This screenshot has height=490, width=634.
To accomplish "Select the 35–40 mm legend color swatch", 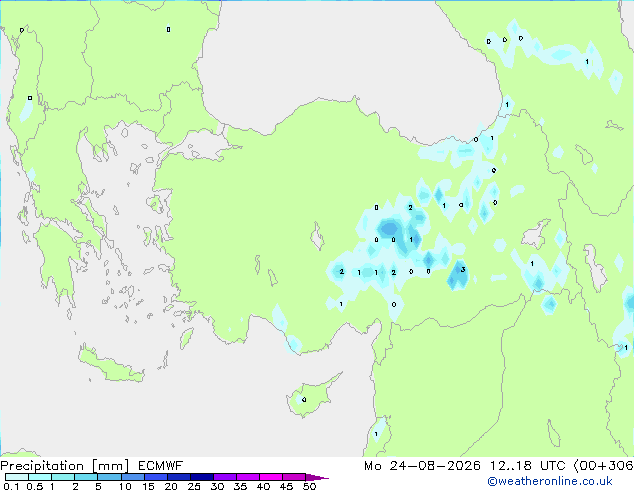I will (247, 477).
